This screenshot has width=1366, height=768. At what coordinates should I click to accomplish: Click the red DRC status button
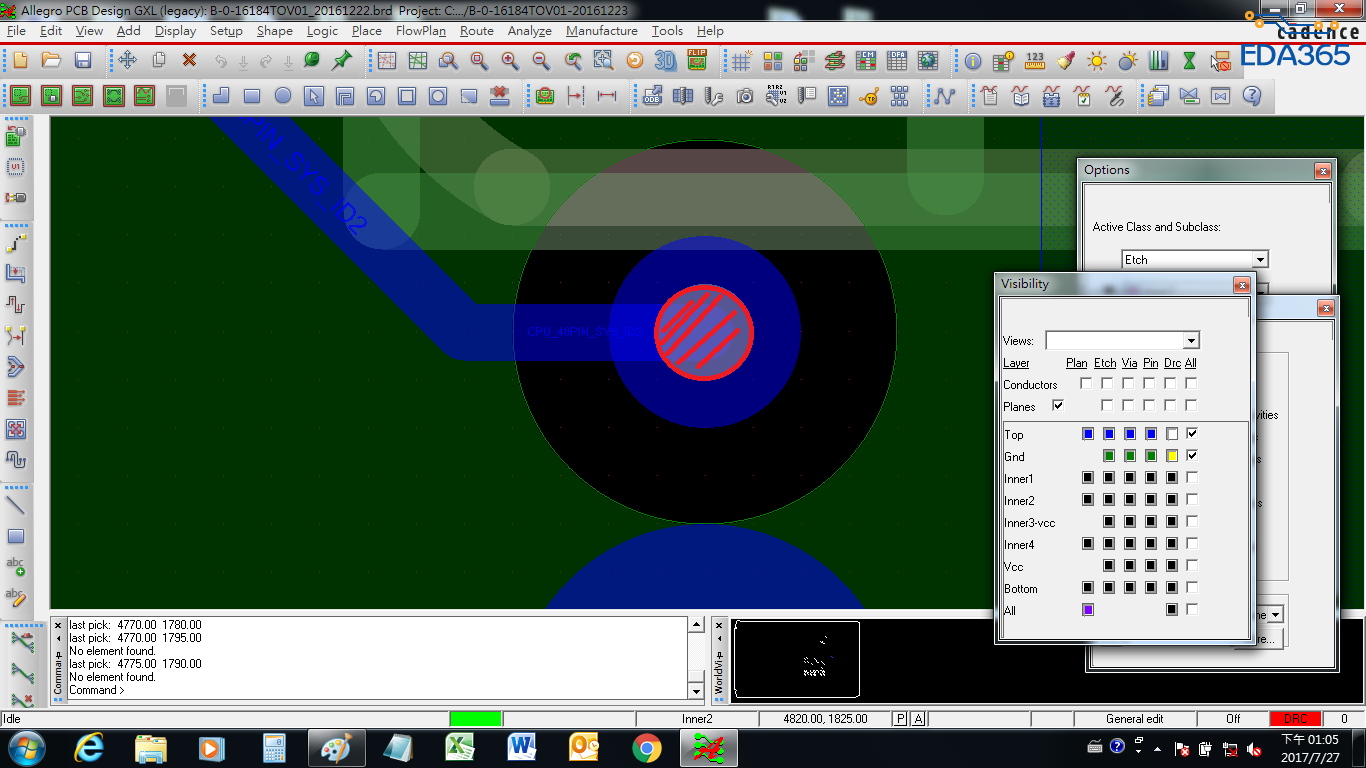pos(1295,719)
